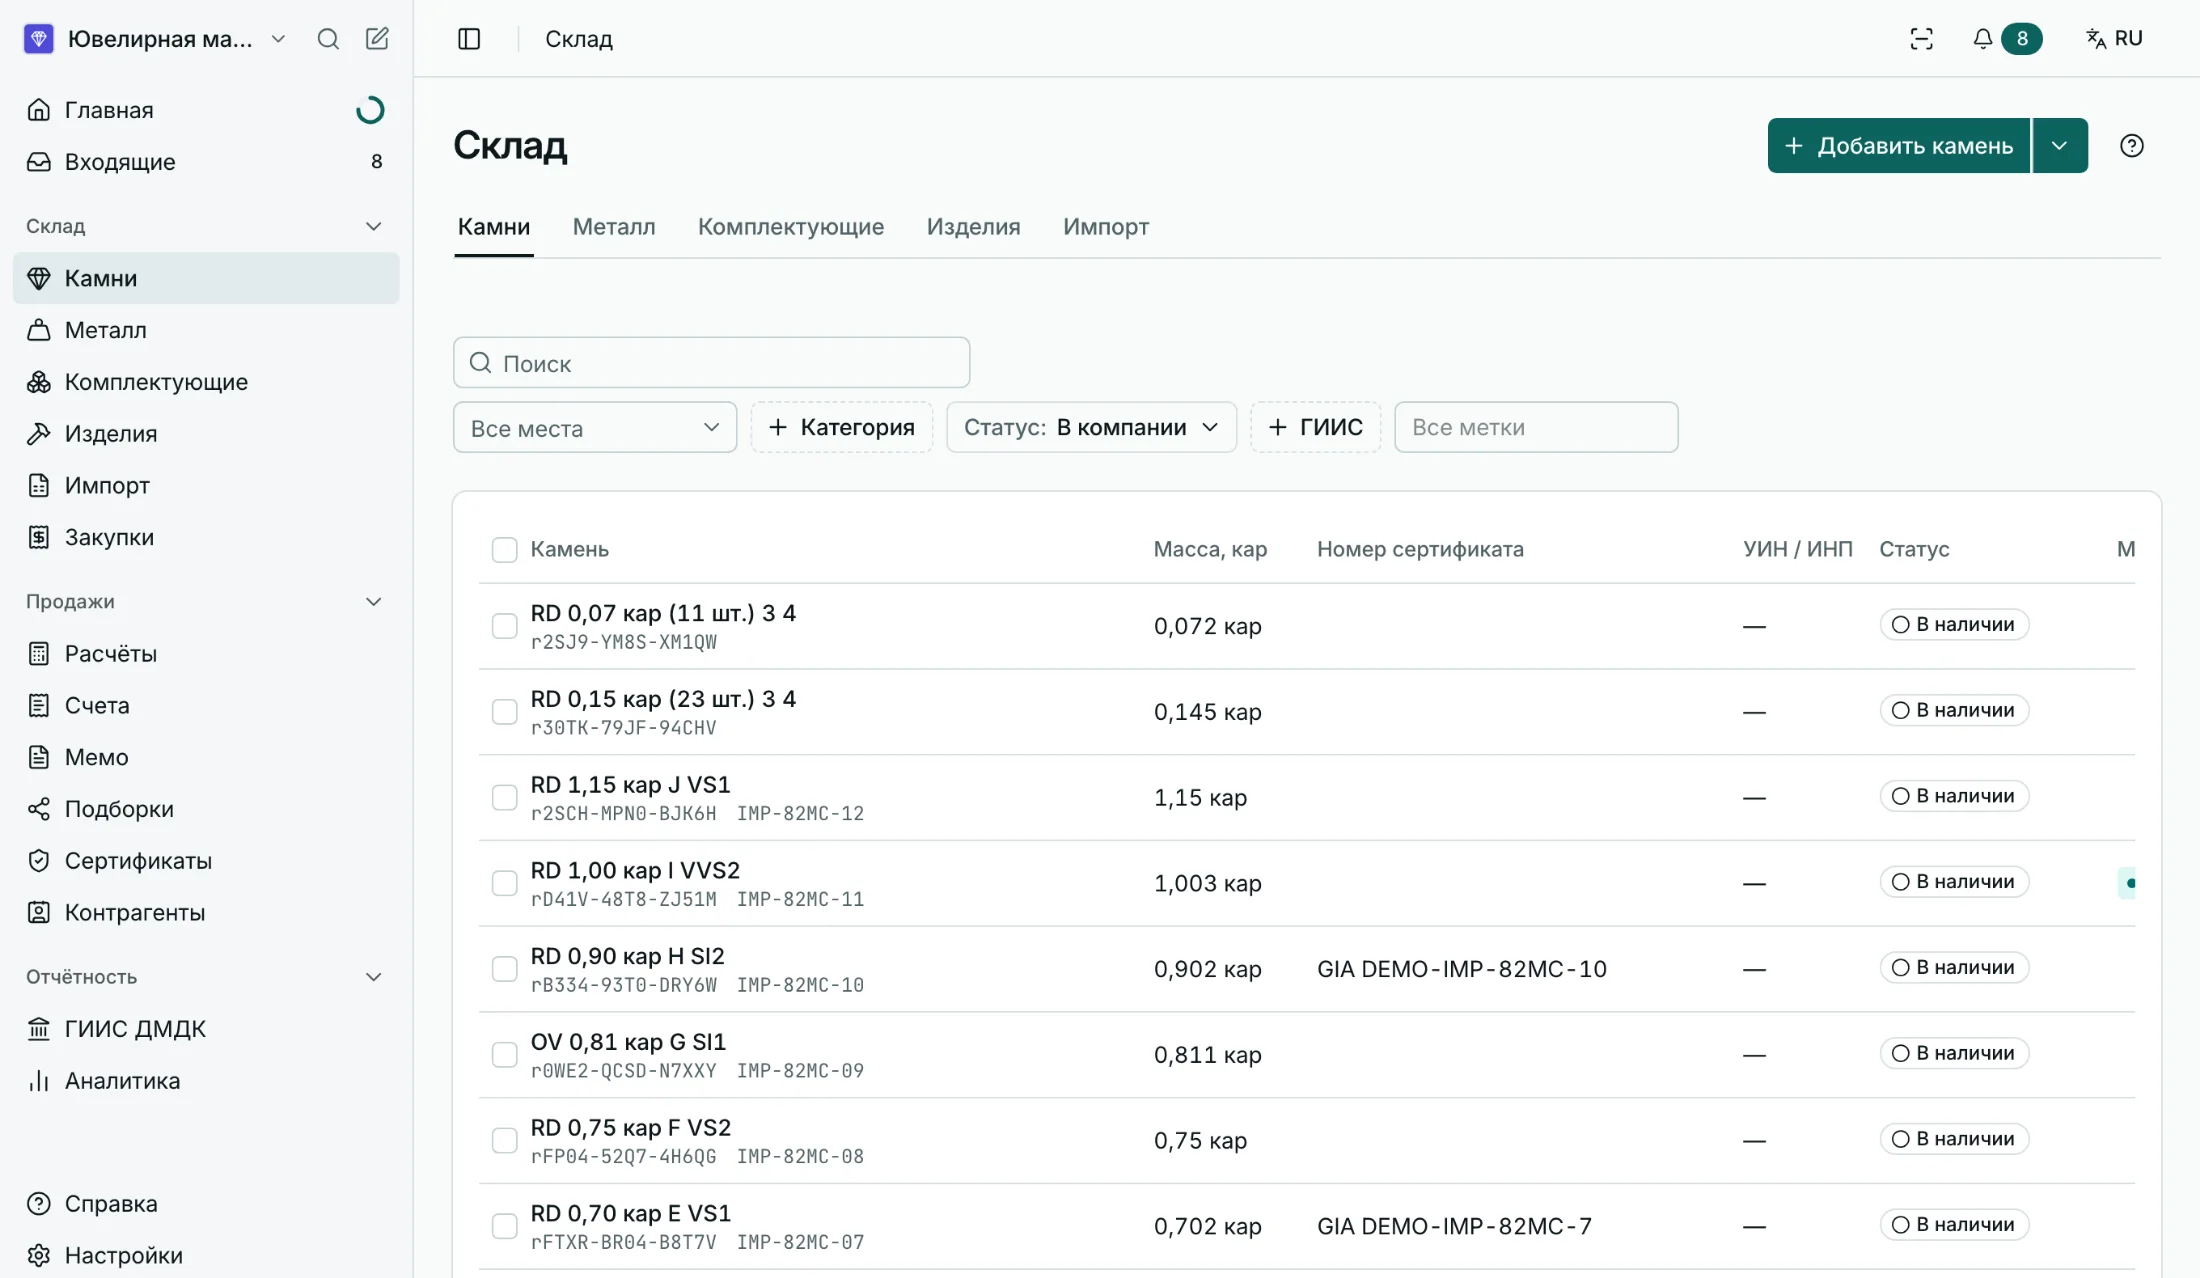Check the row OV 0,81 кар G SI1
The width and height of the screenshot is (2200, 1278).
505,1055
